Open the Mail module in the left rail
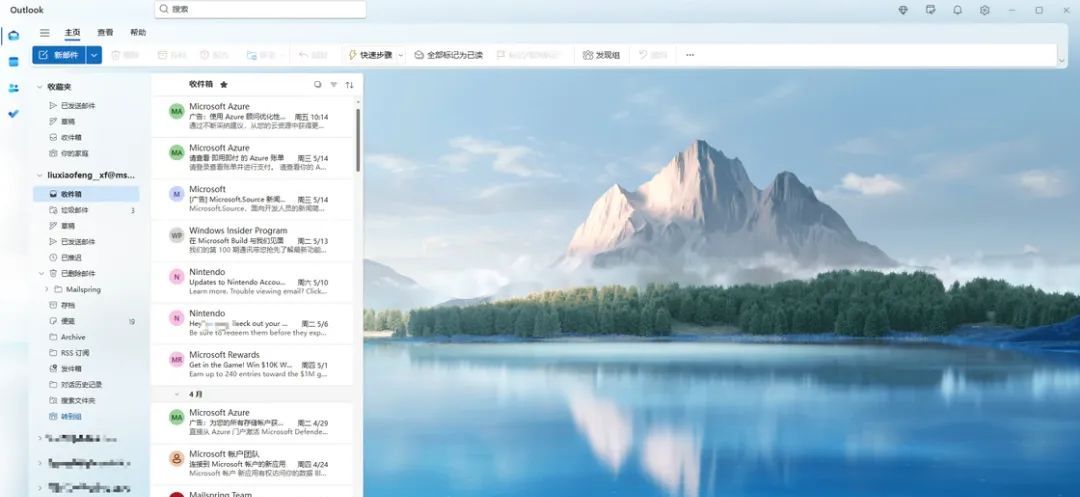 [x=14, y=36]
